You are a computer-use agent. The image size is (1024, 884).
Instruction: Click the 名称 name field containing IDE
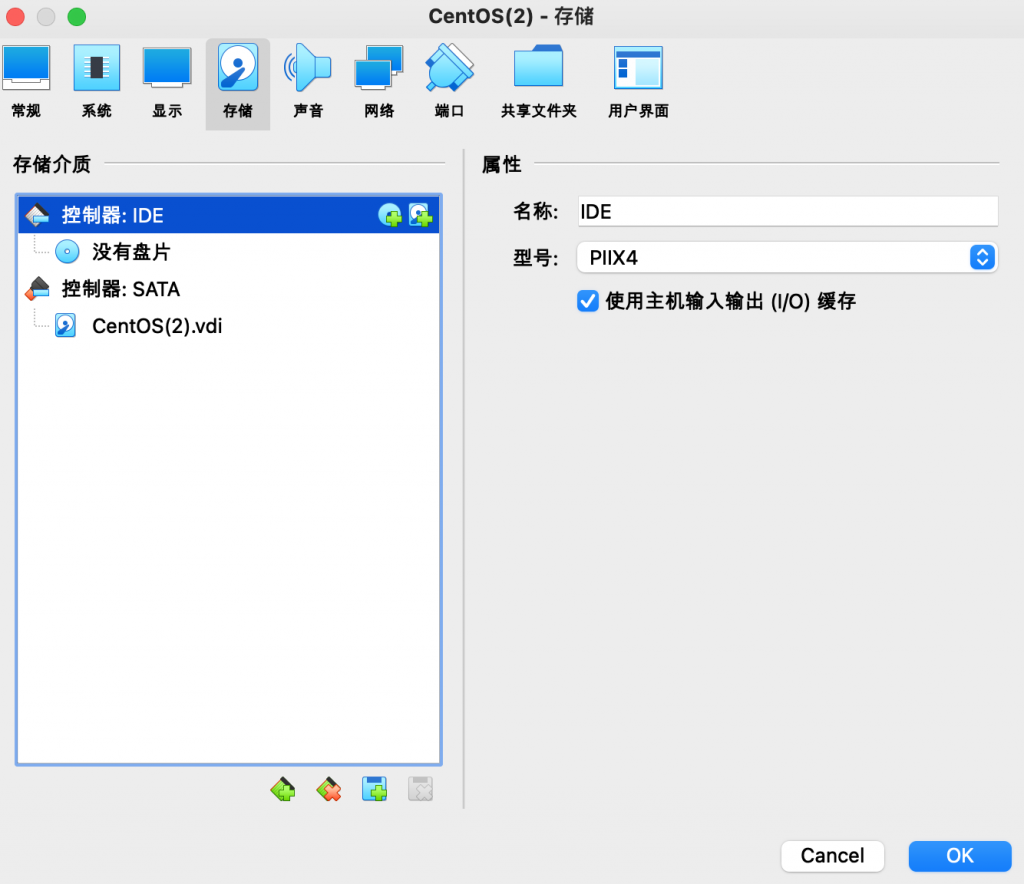(788, 212)
